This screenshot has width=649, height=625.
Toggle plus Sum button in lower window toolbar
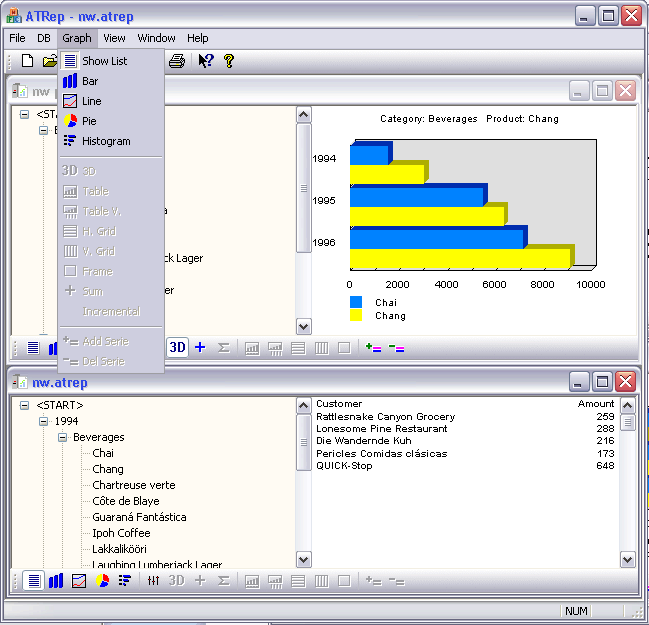coord(200,581)
